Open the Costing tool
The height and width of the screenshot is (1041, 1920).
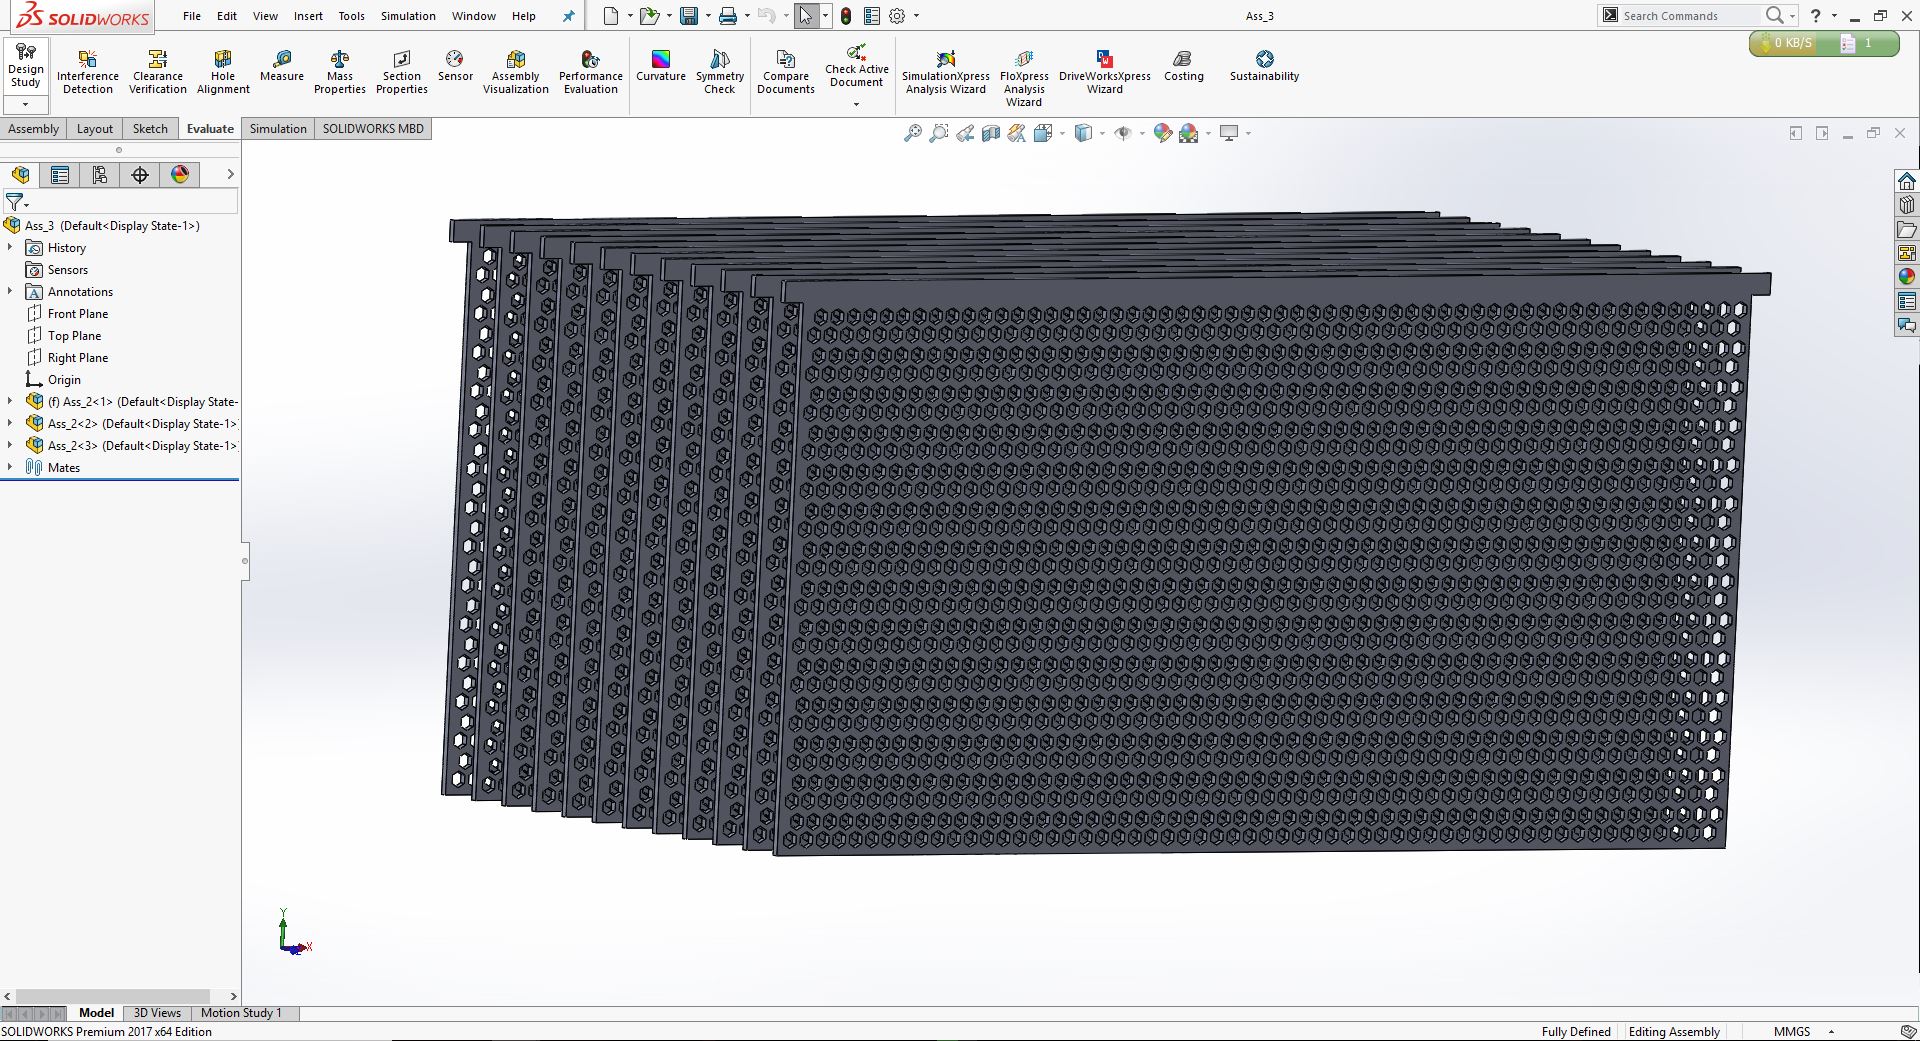[x=1183, y=67]
